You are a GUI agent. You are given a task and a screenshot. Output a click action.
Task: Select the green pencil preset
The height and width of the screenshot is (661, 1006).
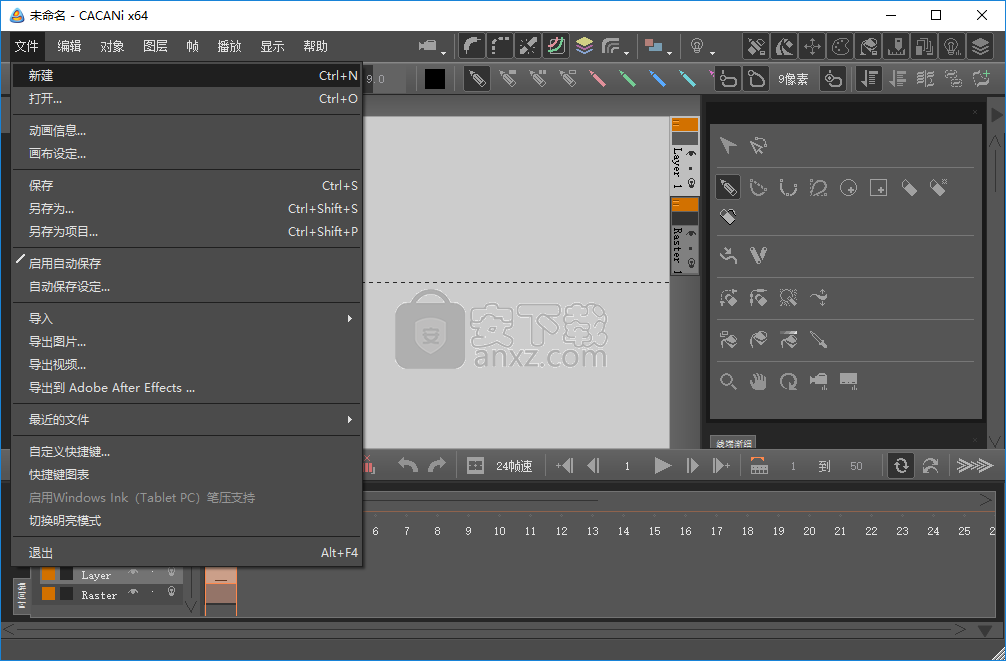point(627,78)
